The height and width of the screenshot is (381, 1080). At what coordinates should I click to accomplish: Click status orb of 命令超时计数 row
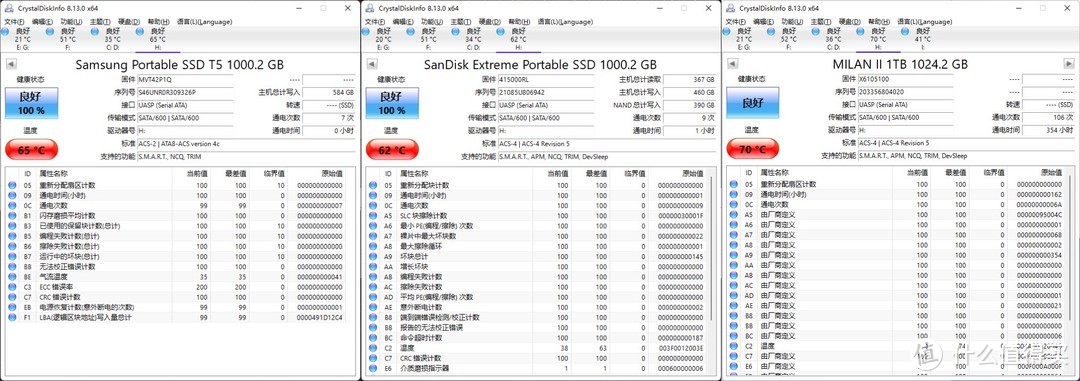pos(373,338)
